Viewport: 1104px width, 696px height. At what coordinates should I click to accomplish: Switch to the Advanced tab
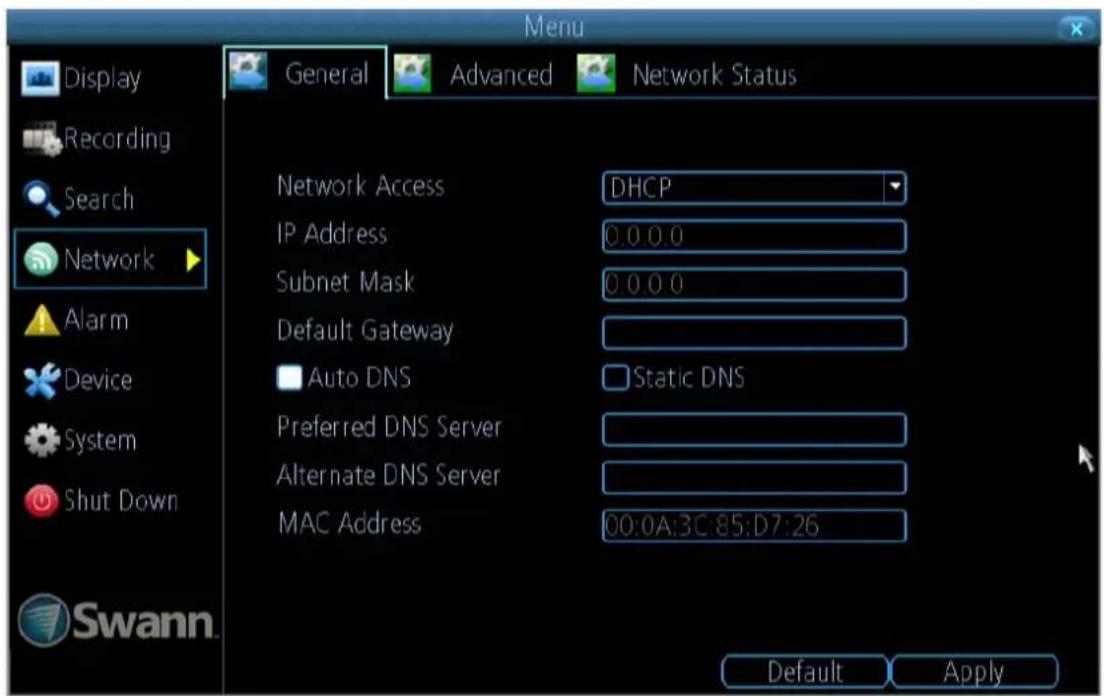pyautogui.click(x=473, y=73)
